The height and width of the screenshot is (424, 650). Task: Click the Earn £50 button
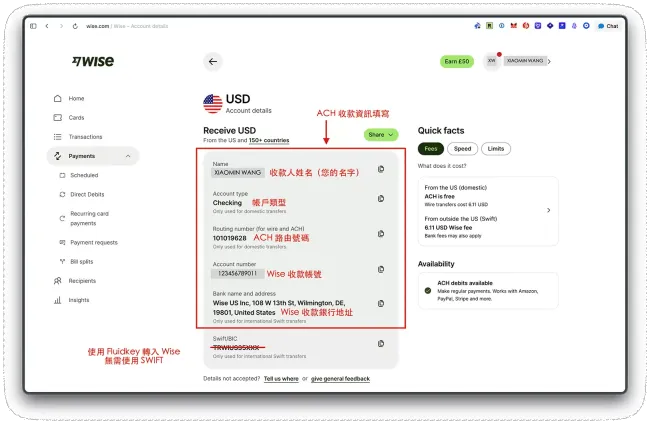[x=457, y=61]
